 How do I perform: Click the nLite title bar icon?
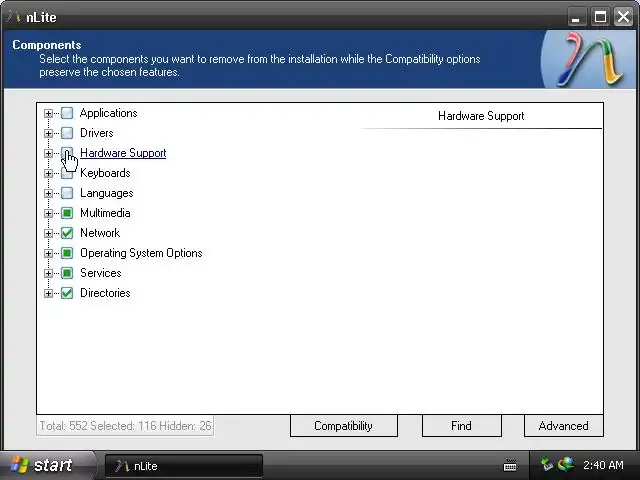tap(13, 16)
